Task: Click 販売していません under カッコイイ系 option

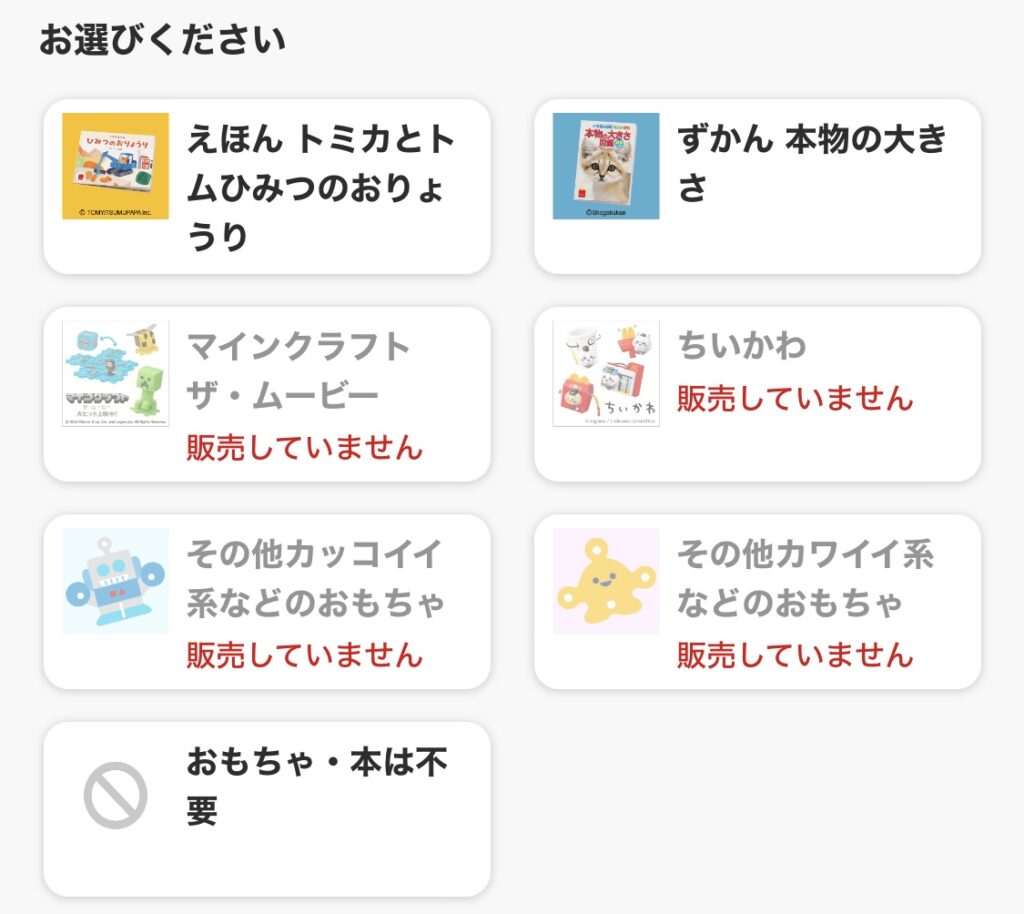Action: [x=304, y=655]
